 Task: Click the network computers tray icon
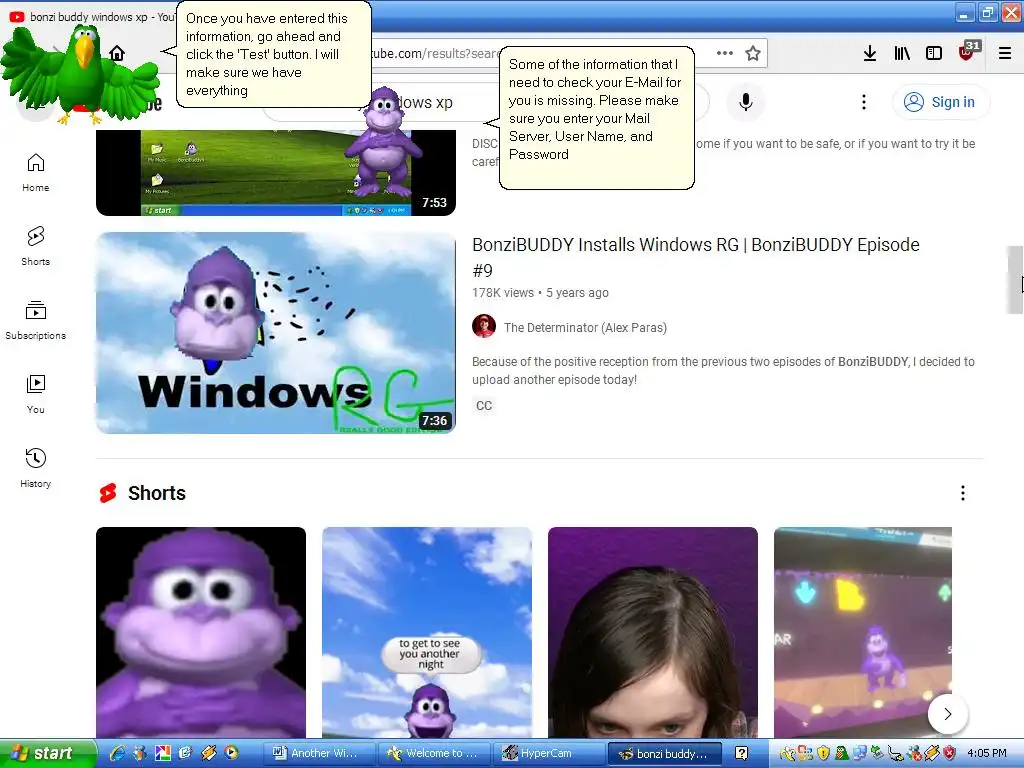point(860,753)
